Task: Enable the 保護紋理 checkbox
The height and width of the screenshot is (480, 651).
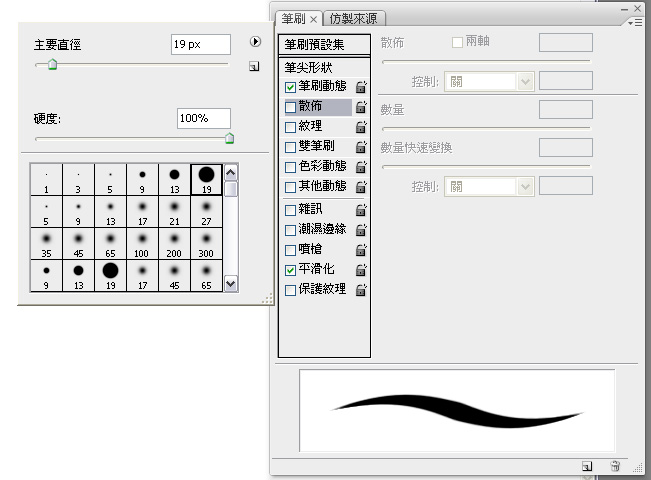Action: 290,290
